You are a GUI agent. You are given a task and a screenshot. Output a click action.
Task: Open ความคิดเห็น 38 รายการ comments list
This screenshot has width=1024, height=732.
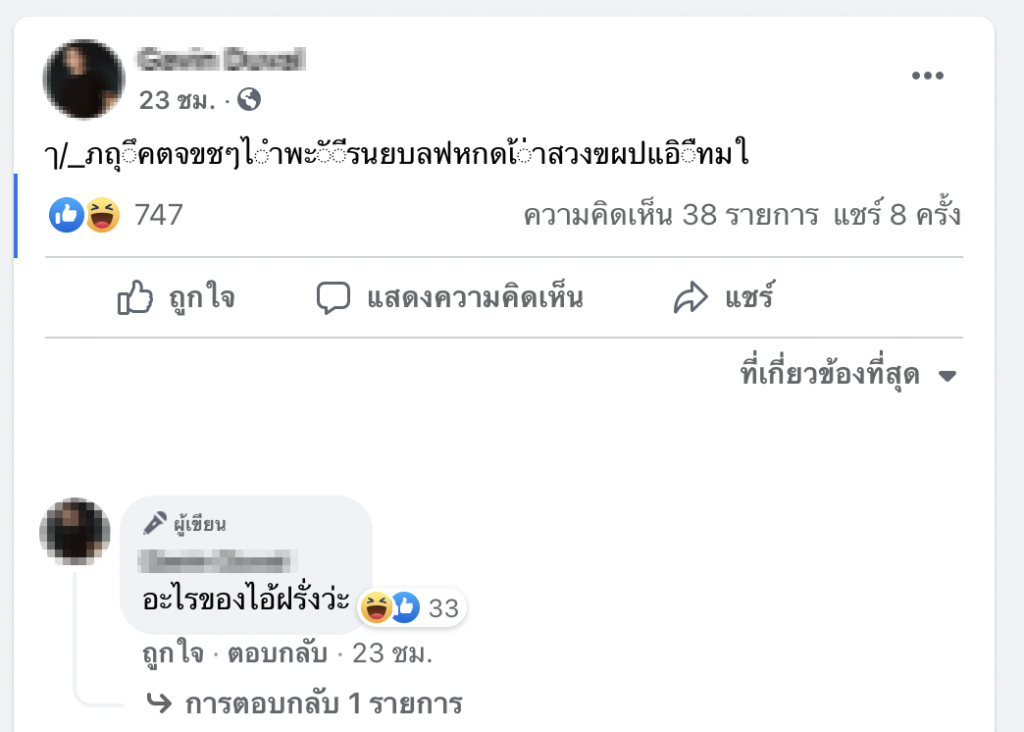[x=670, y=214]
